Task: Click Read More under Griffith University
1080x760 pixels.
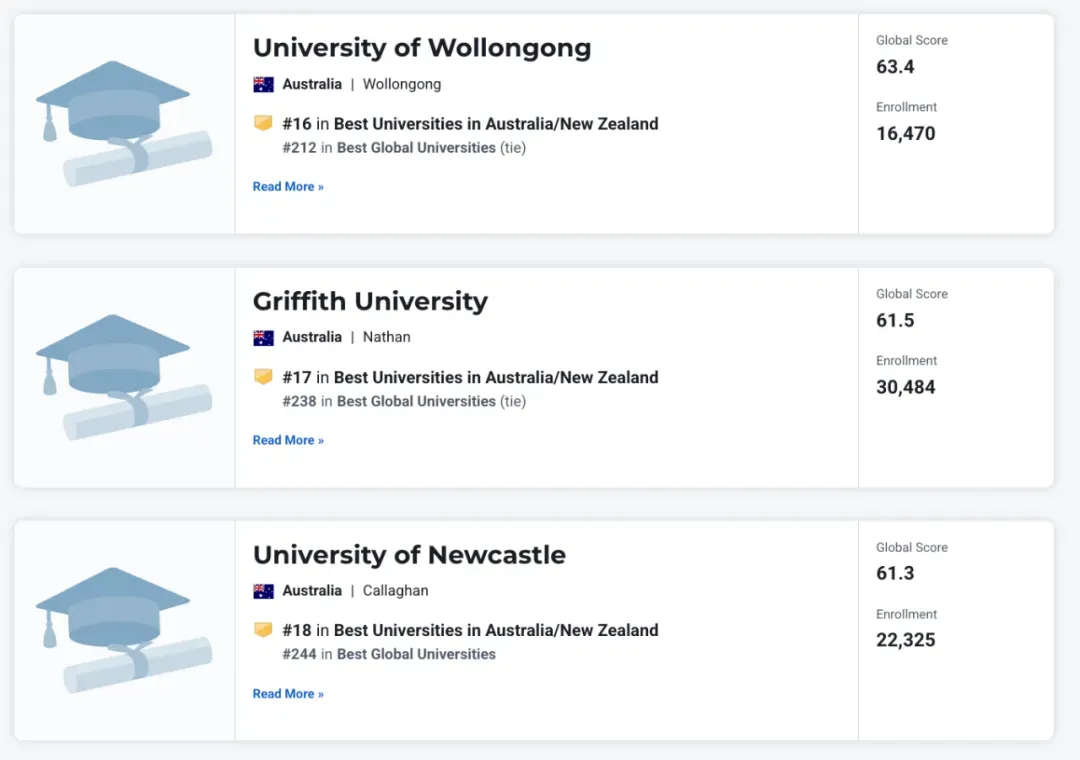Action: coord(288,440)
